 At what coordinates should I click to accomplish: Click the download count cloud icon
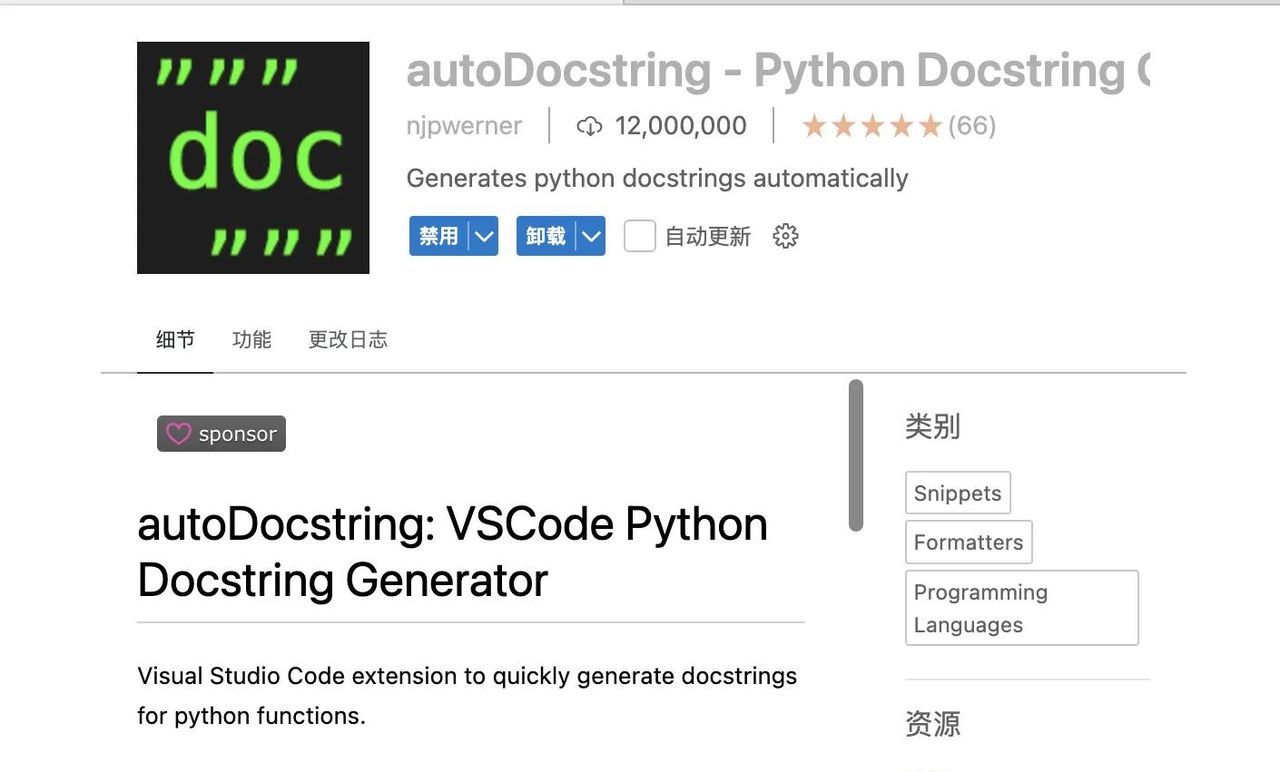click(x=590, y=126)
